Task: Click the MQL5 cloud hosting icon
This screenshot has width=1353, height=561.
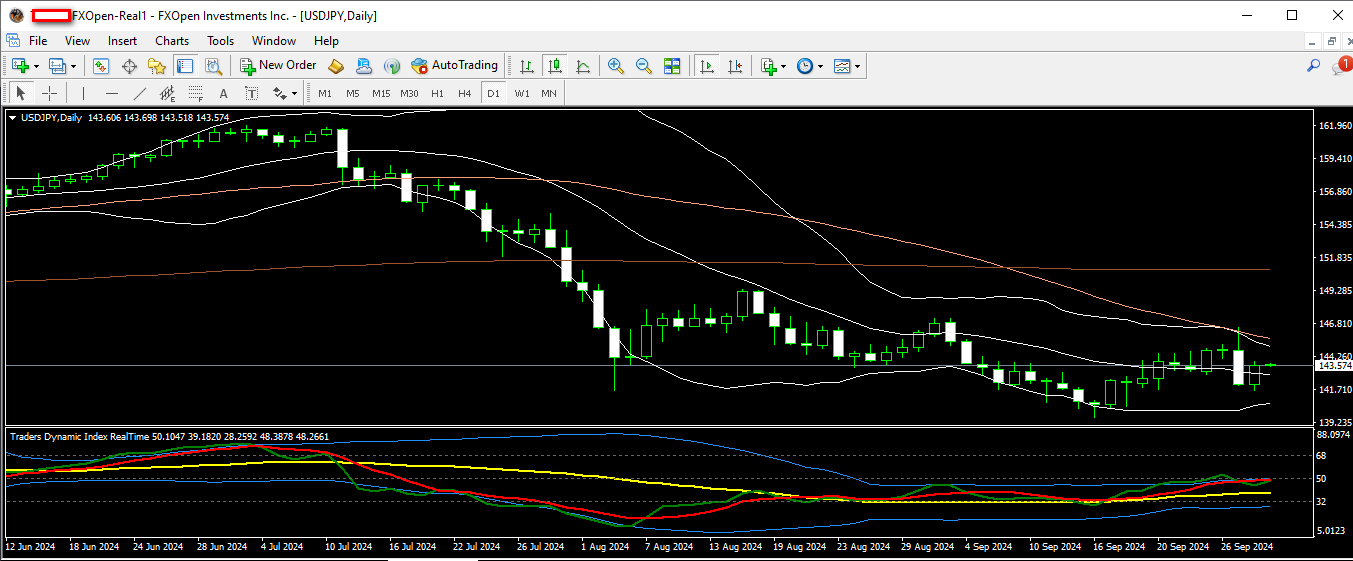Action: [x=364, y=66]
